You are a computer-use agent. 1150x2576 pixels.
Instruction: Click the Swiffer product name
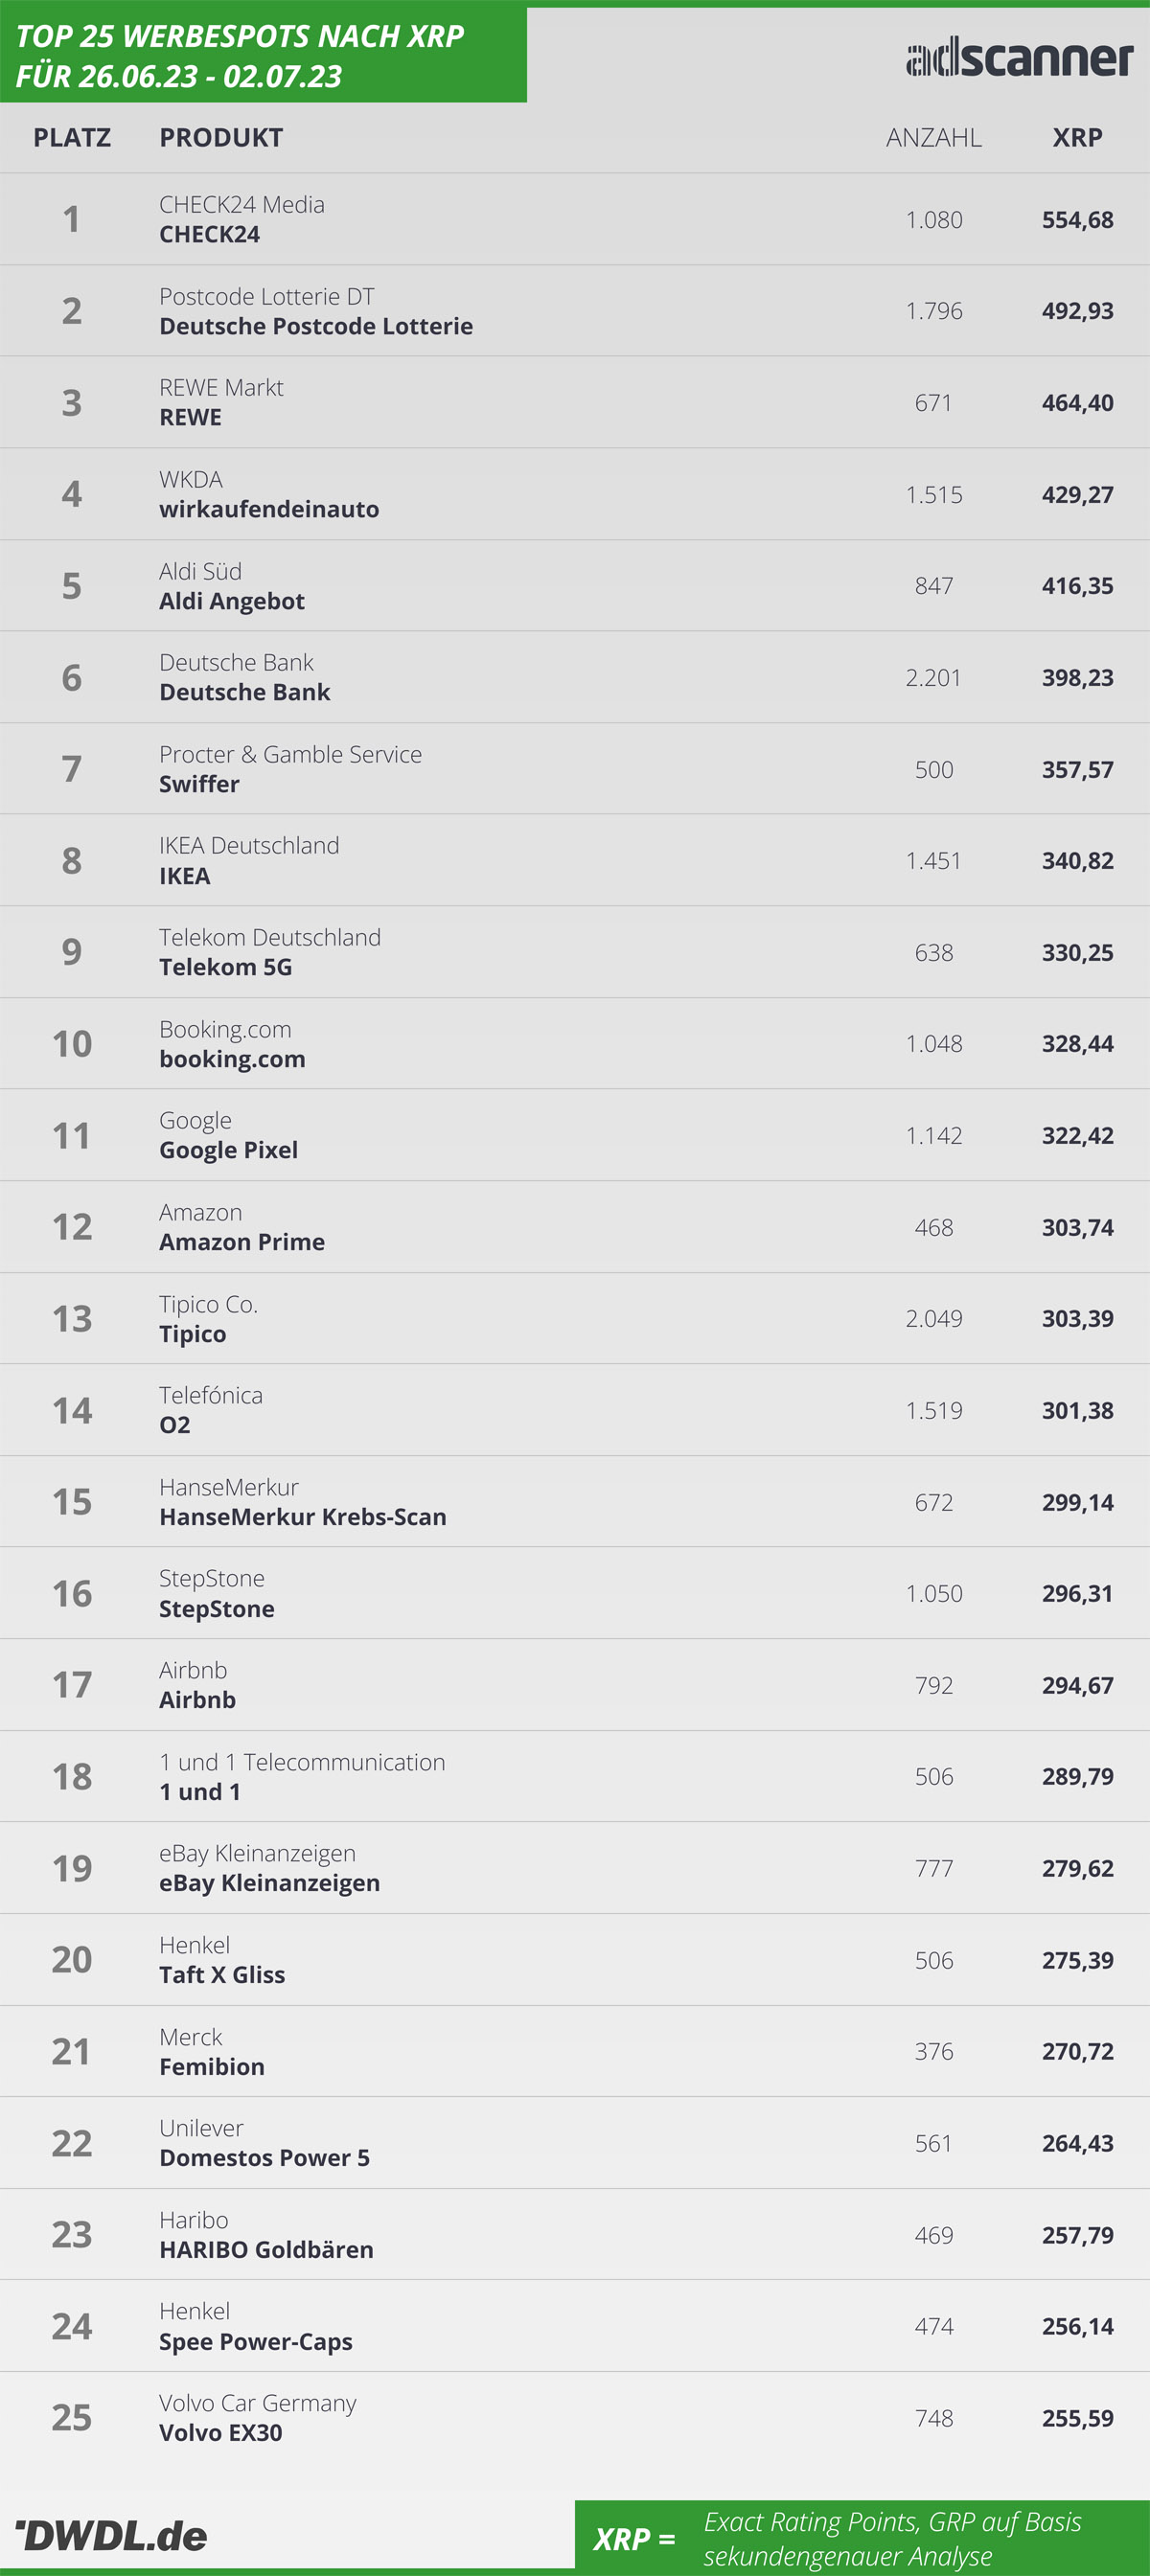pos(199,784)
